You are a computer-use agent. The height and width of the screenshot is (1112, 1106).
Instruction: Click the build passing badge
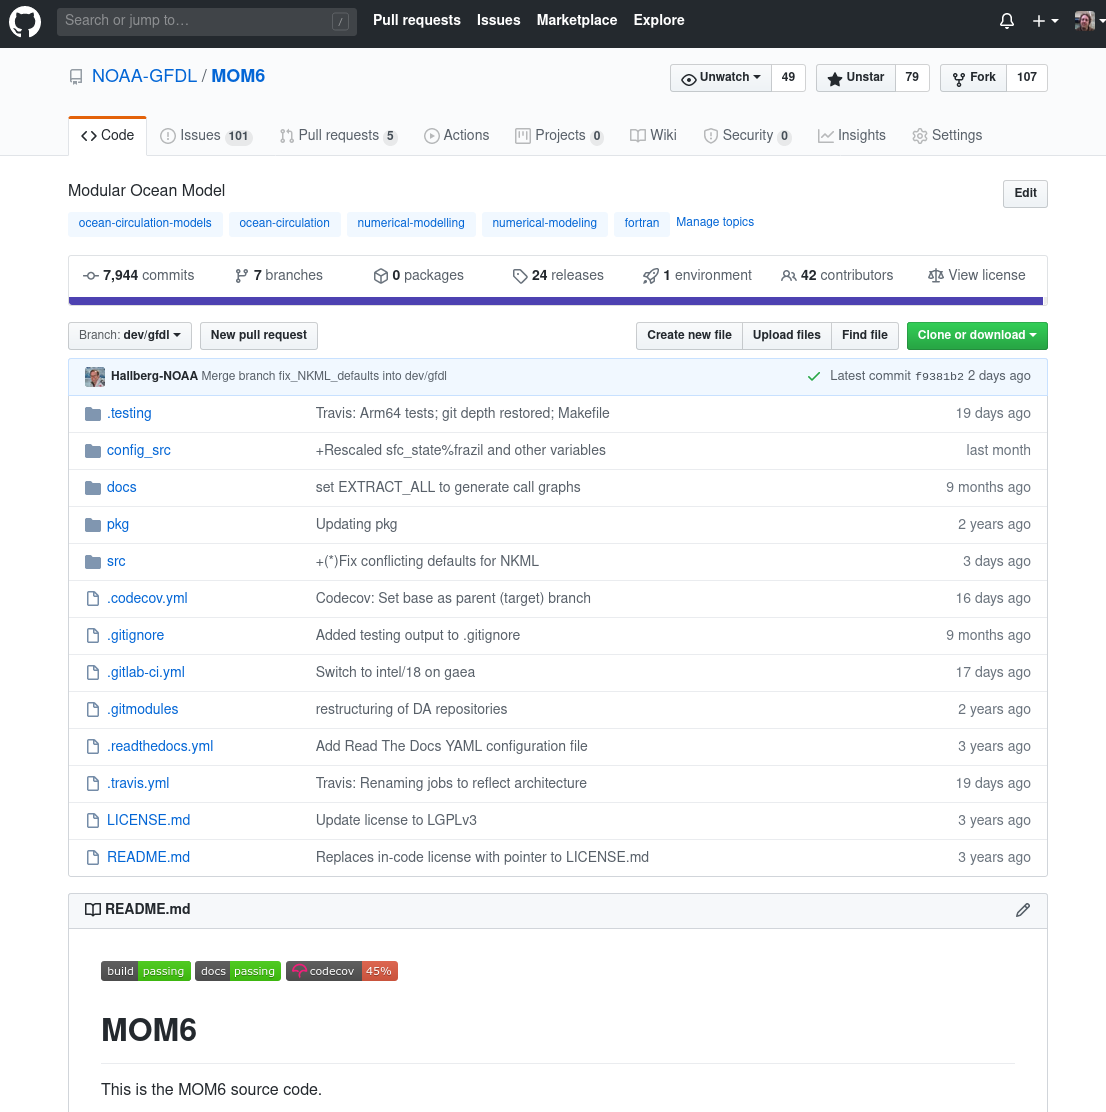pos(146,971)
